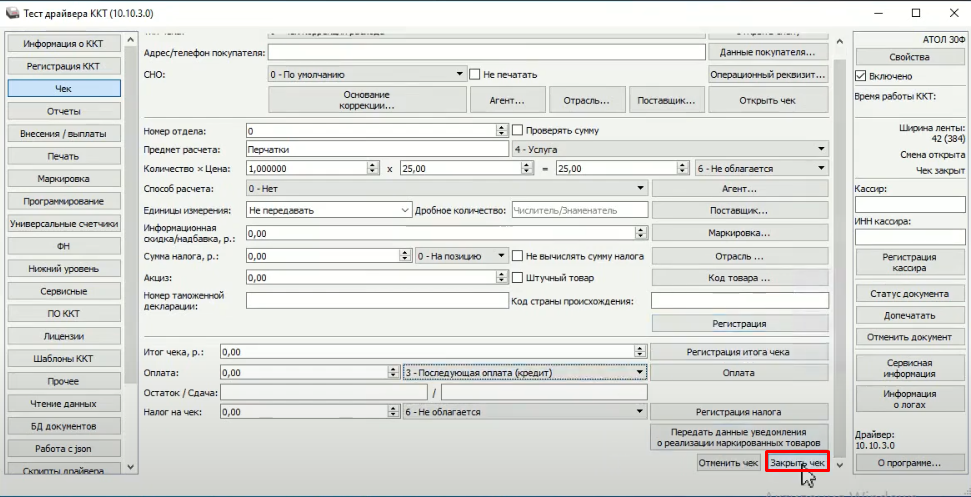Image resolution: width=971 pixels, height=497 pixels.
Task: Click the Отменить чек button
Action: click(729, 463)
